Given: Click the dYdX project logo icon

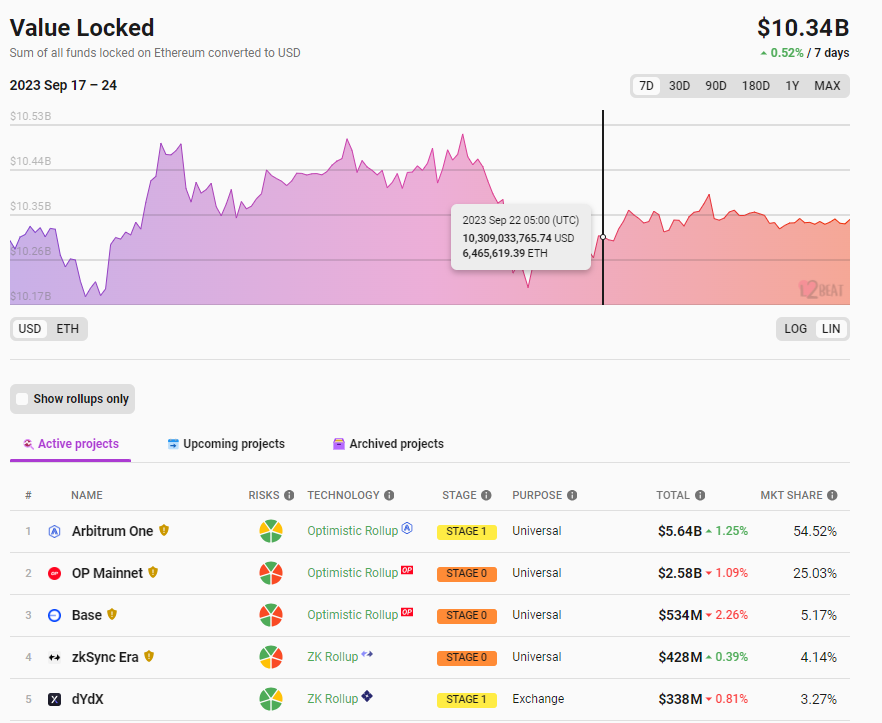Looking at the screenshot, I should tap(55, 699).
